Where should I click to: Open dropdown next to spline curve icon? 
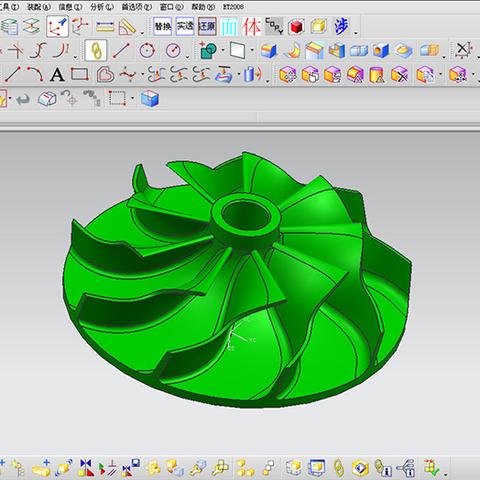click(142, 74)
